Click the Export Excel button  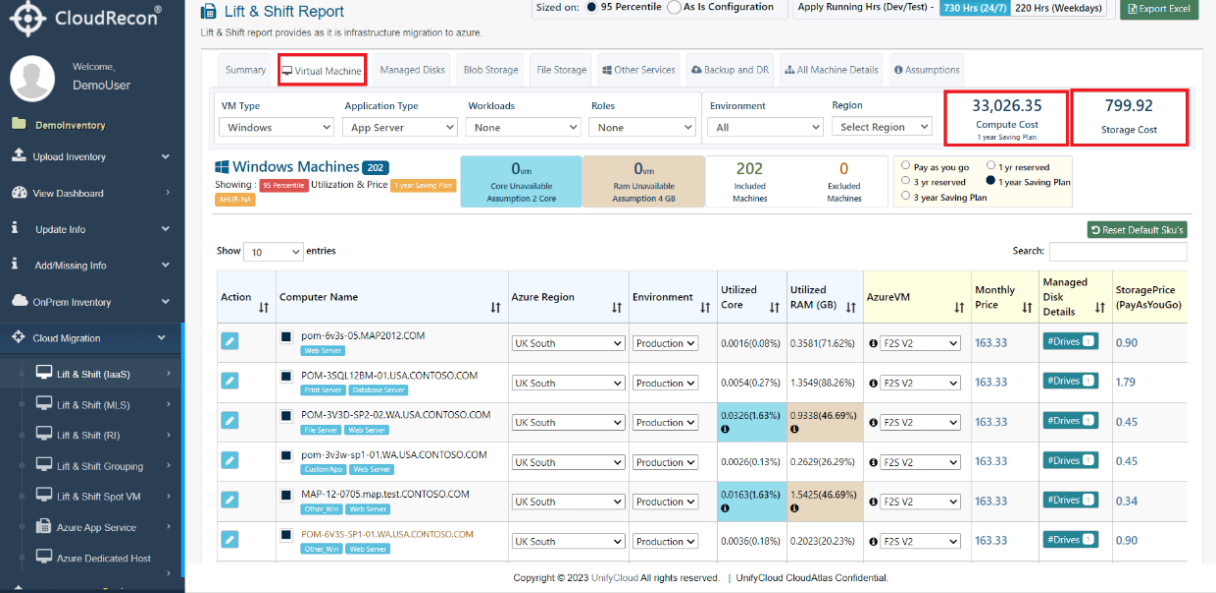[x=1159, y=9]
